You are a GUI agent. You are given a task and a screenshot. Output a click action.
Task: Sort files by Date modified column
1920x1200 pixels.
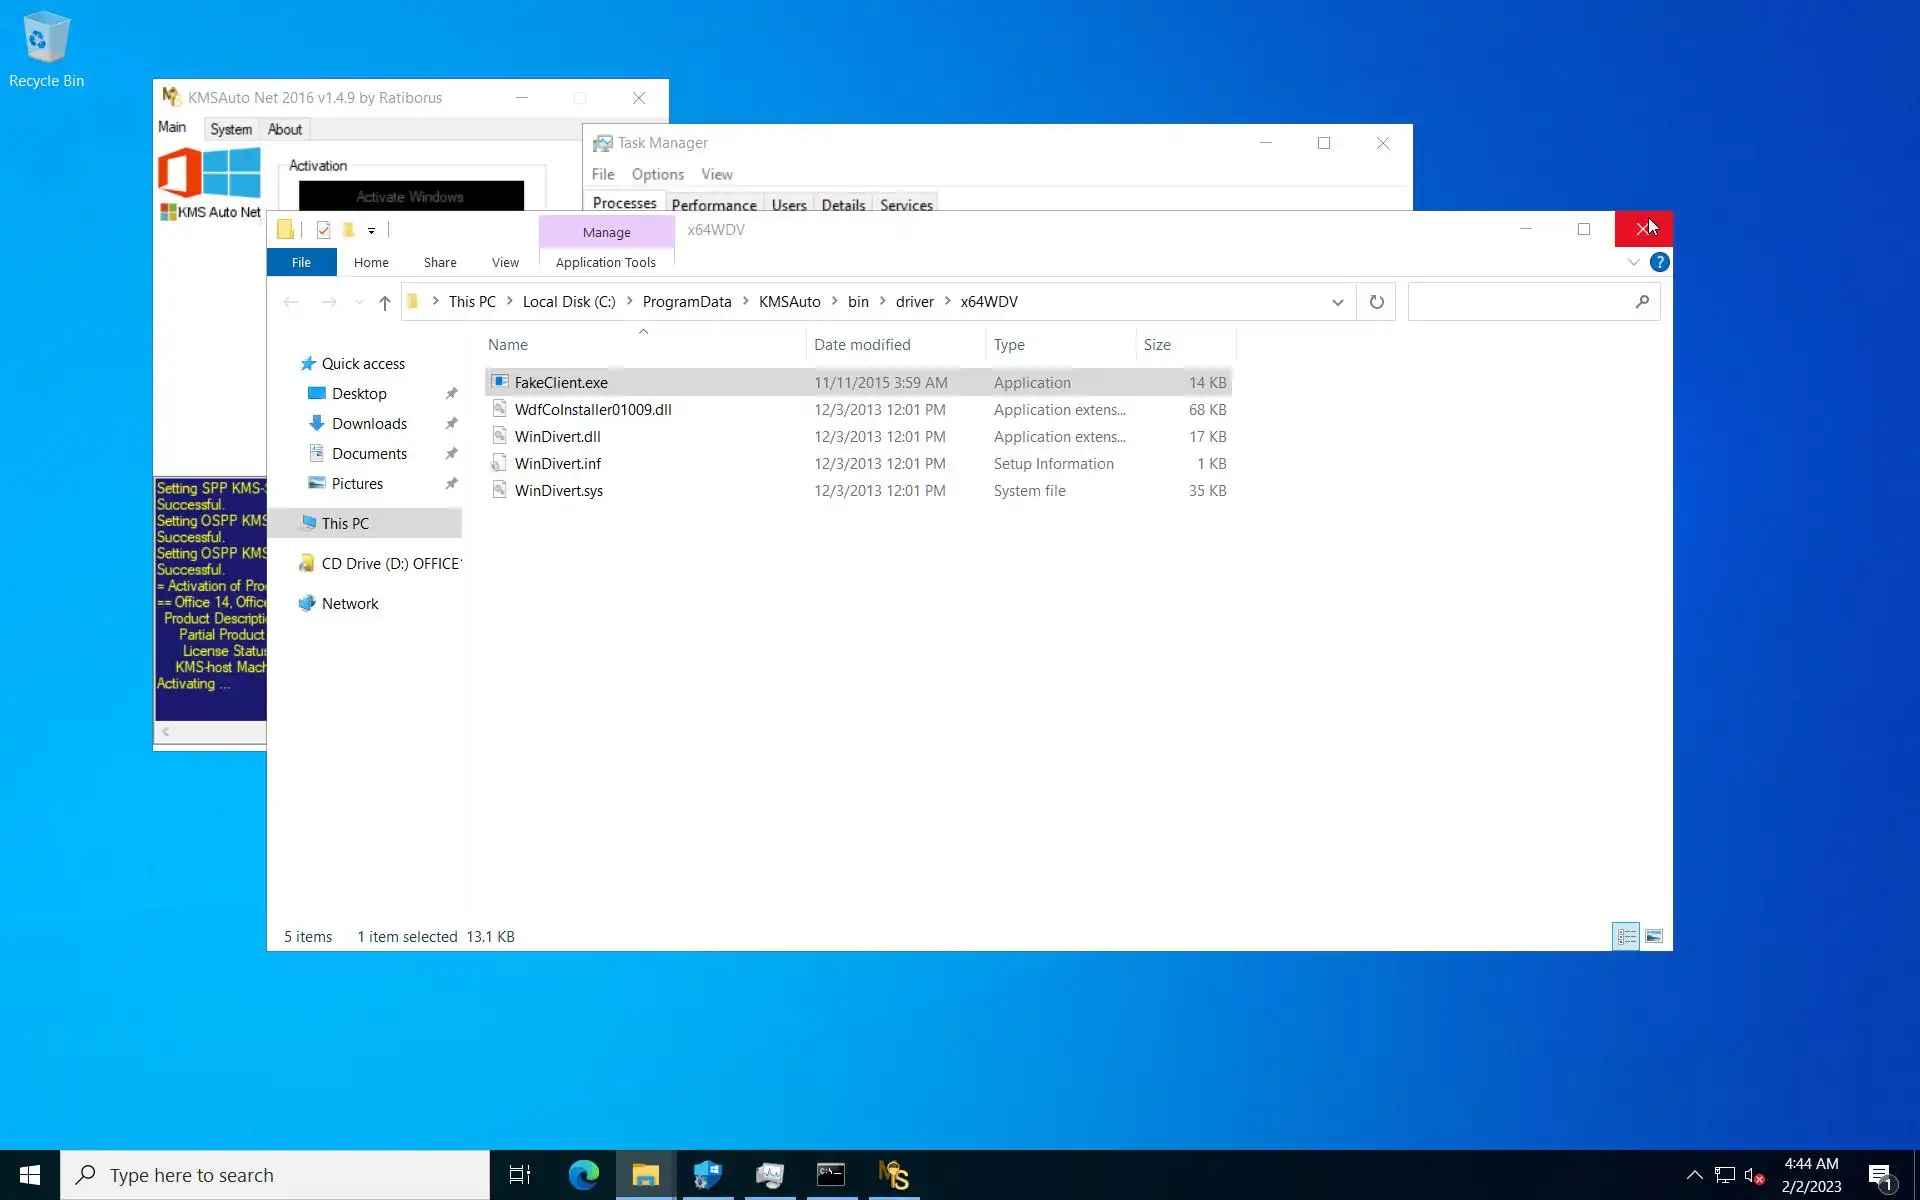[x=862, y=345]
